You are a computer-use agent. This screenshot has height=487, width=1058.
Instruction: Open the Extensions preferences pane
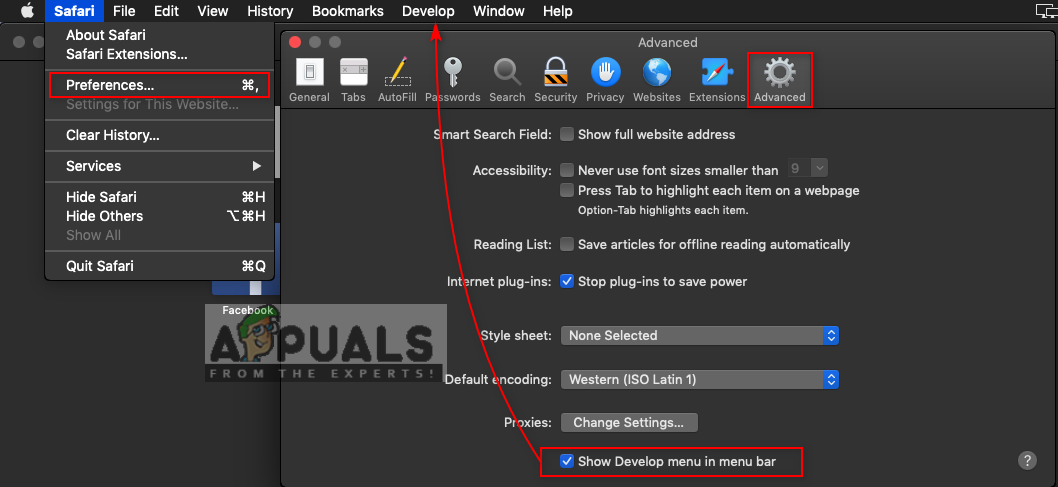[717, 80]
